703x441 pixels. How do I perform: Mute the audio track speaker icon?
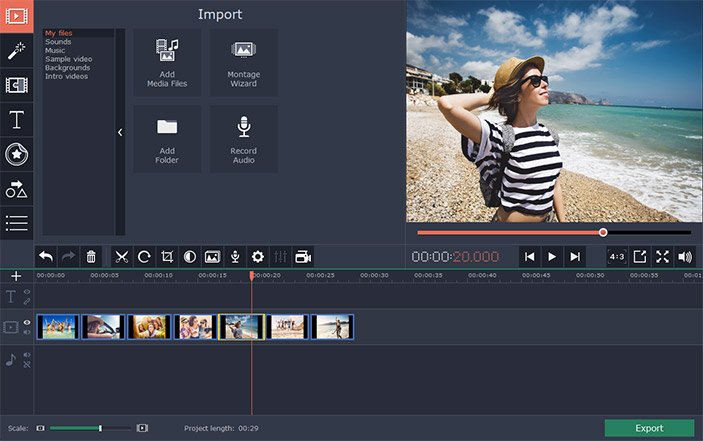click(x=27, y=355)
